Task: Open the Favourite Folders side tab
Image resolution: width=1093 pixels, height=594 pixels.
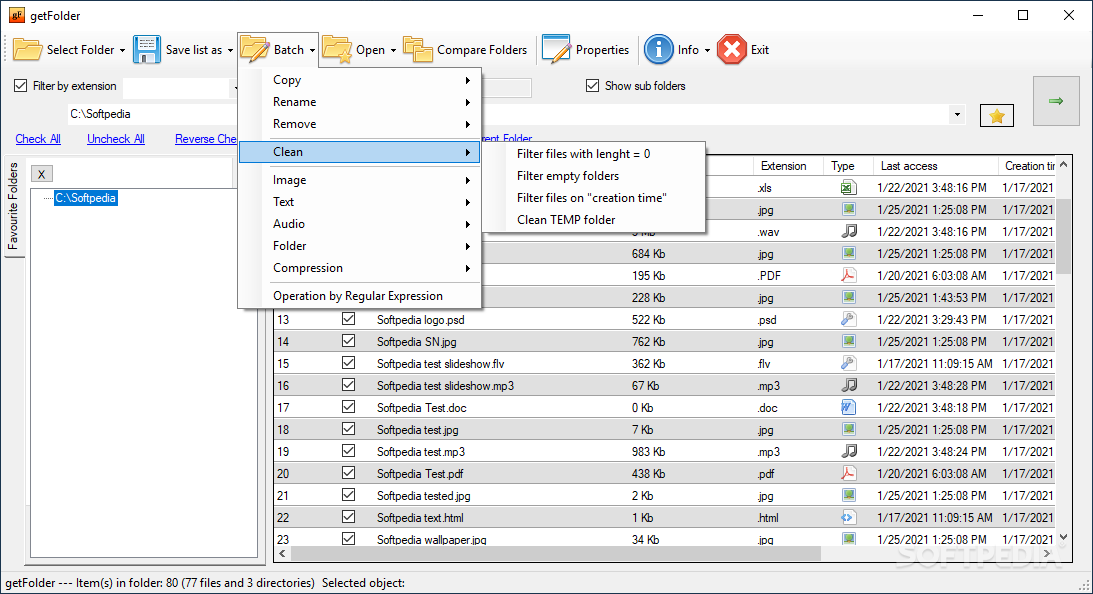Action: click(x=13, y=206)
